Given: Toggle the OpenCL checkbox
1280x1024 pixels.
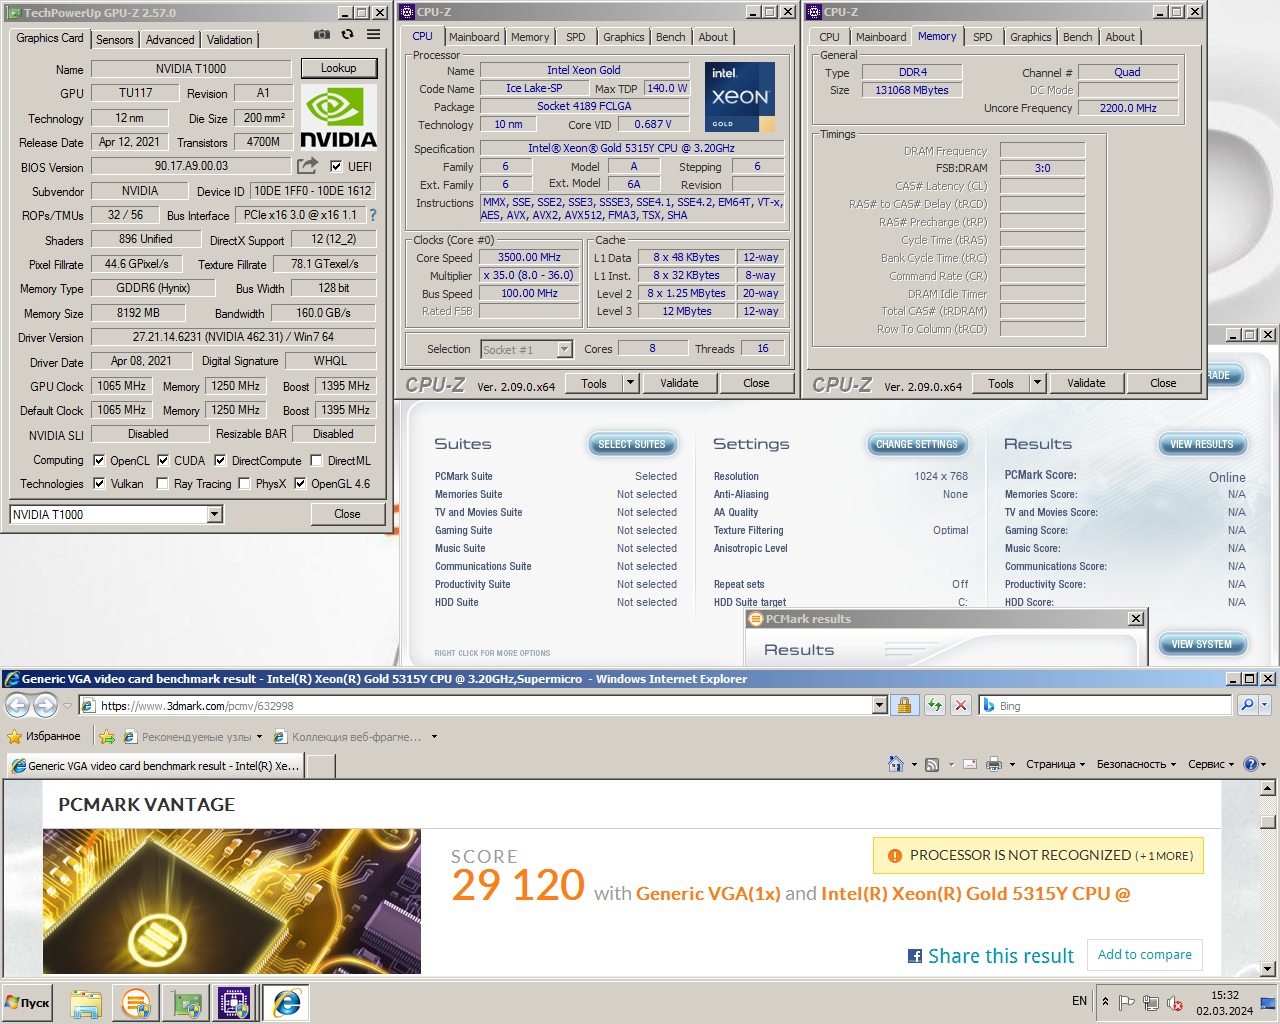Looking at the screenshot, I should coord(99,461).
